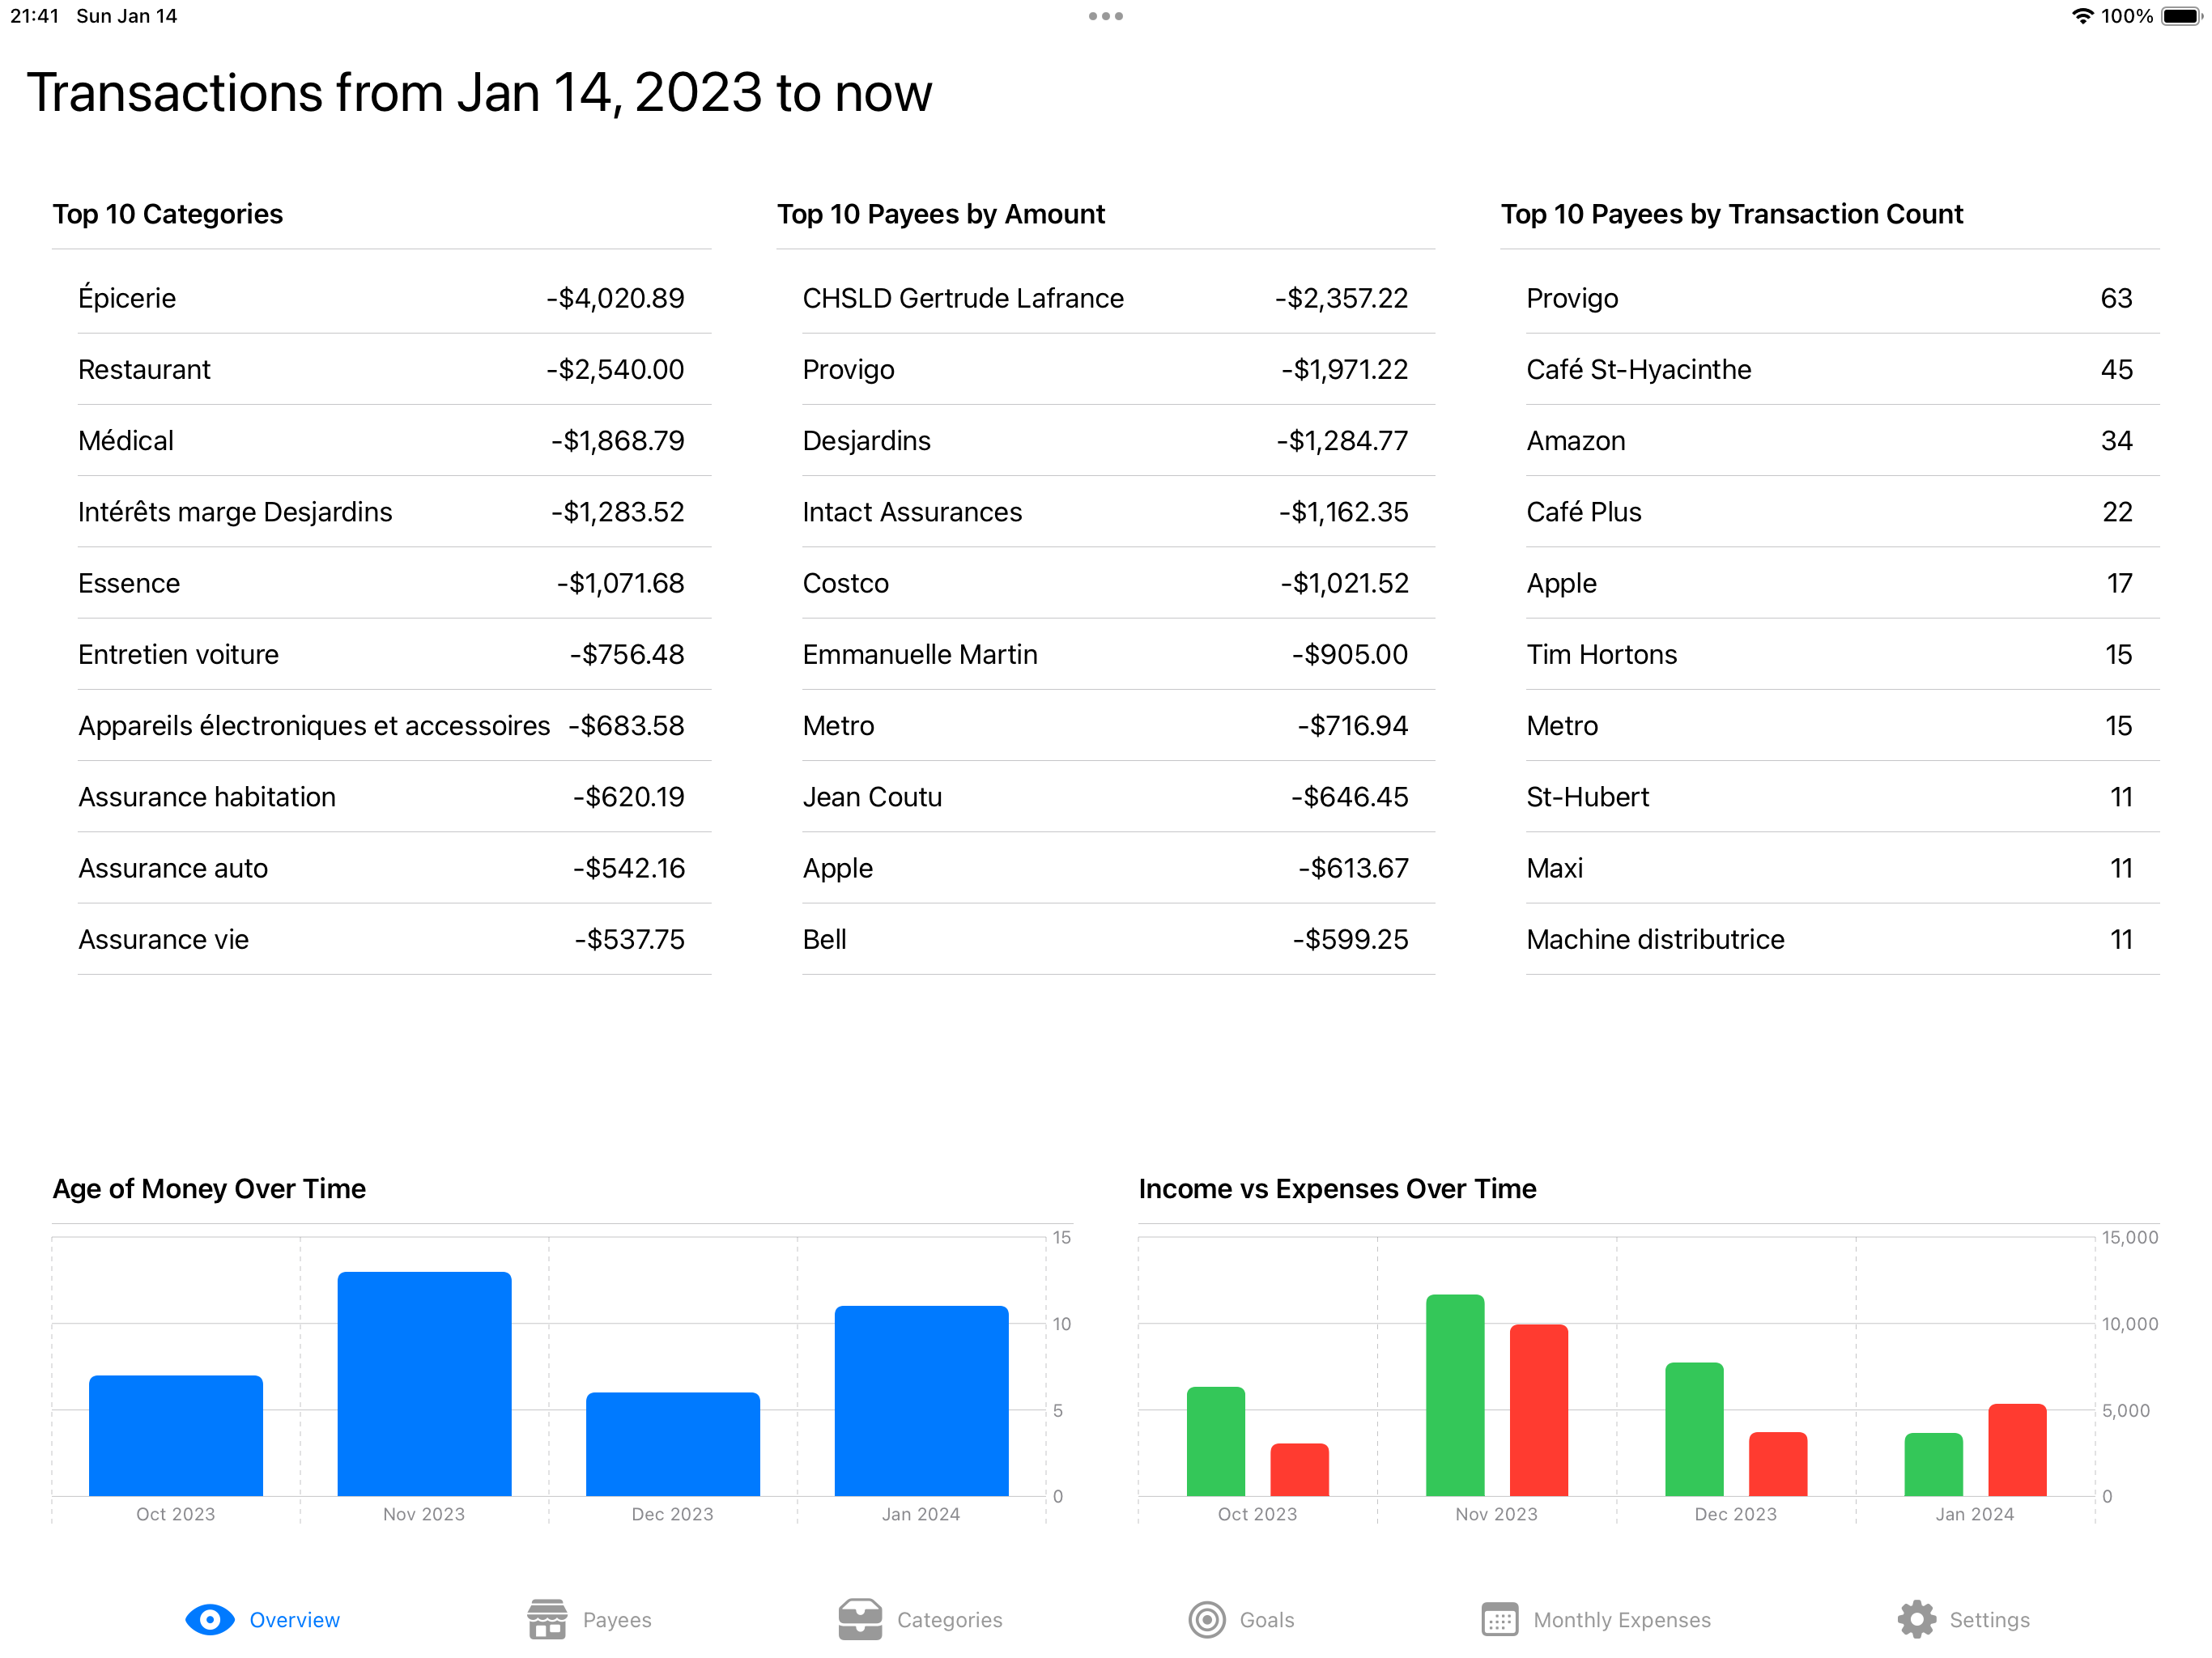Select the Overview tab label
Screen dimensions: 2212x1658
[295, 1620]
